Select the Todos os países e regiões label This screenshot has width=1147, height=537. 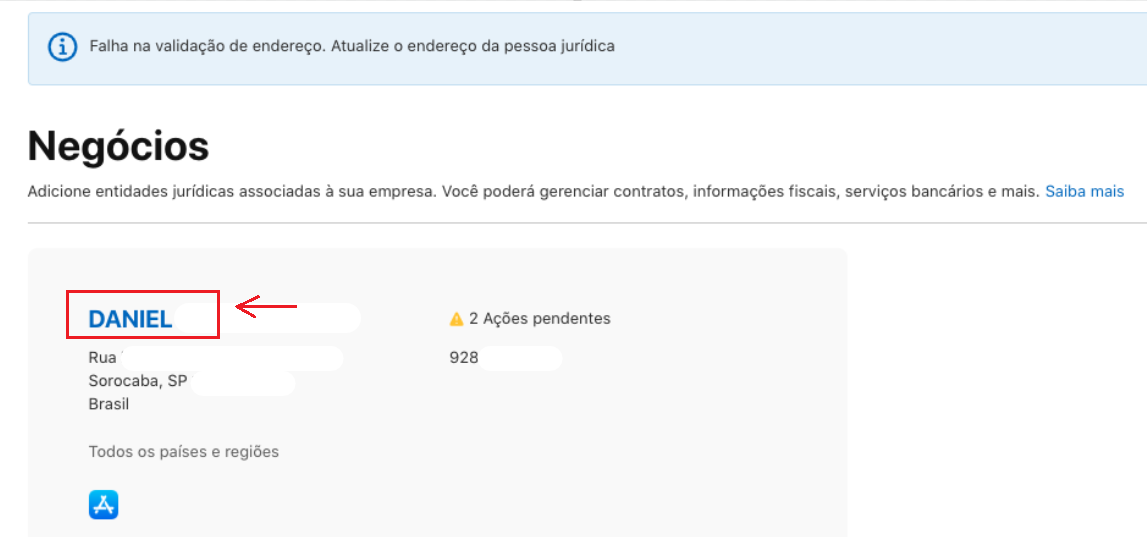(x=184, y=452)
